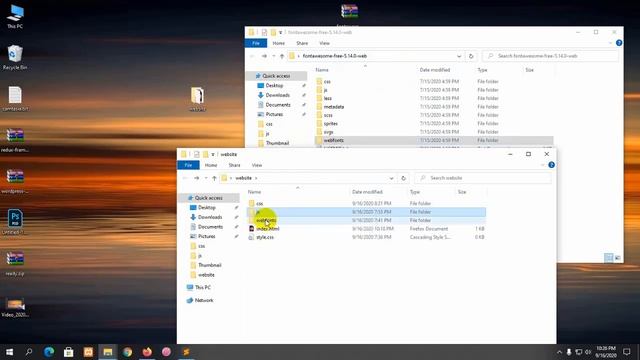Open File tab in website window
The image size is (640, 360).
(x=188, y=165)
